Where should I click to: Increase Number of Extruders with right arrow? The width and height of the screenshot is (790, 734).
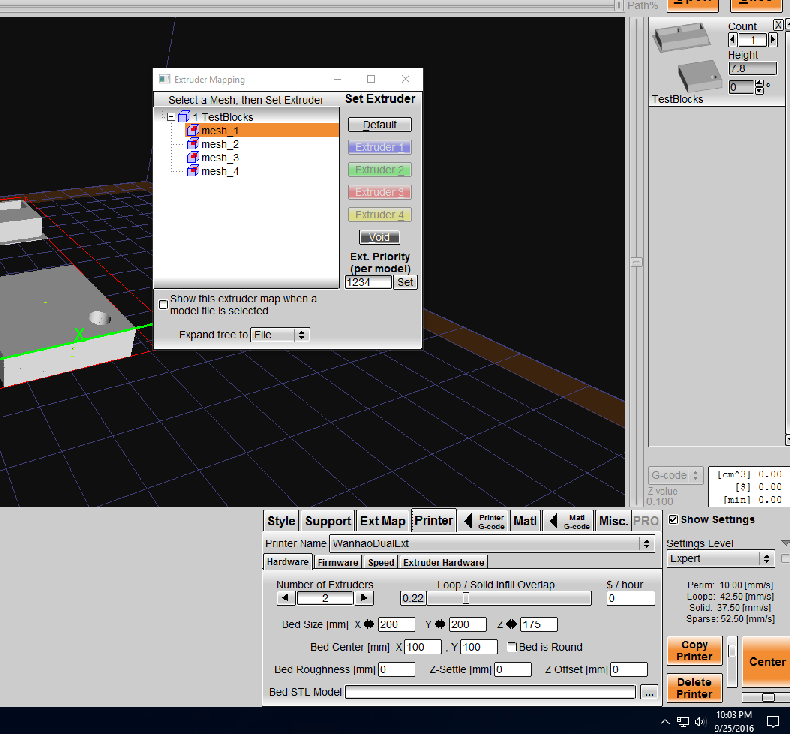point(364,598)
